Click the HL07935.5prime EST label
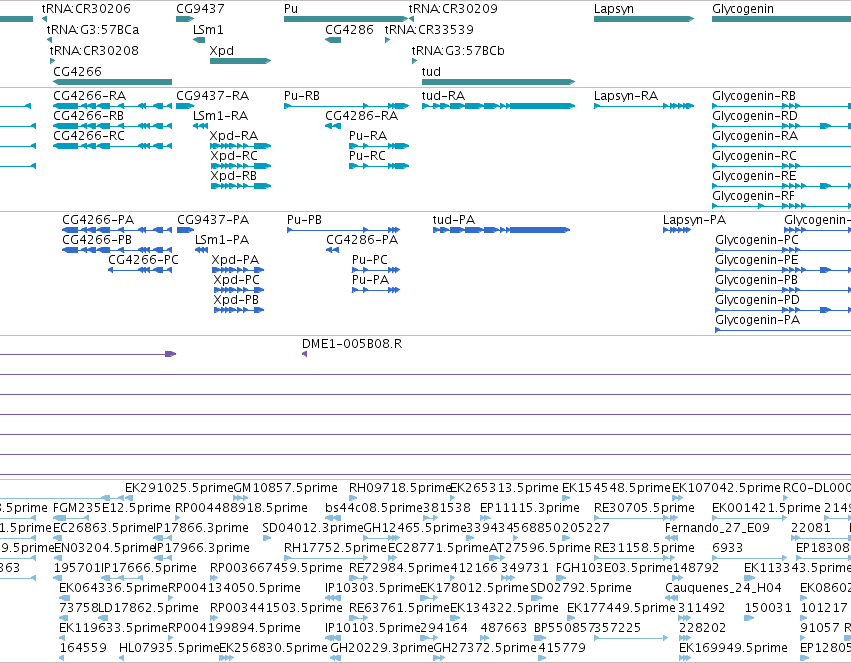851x663 pixels. 169,648
